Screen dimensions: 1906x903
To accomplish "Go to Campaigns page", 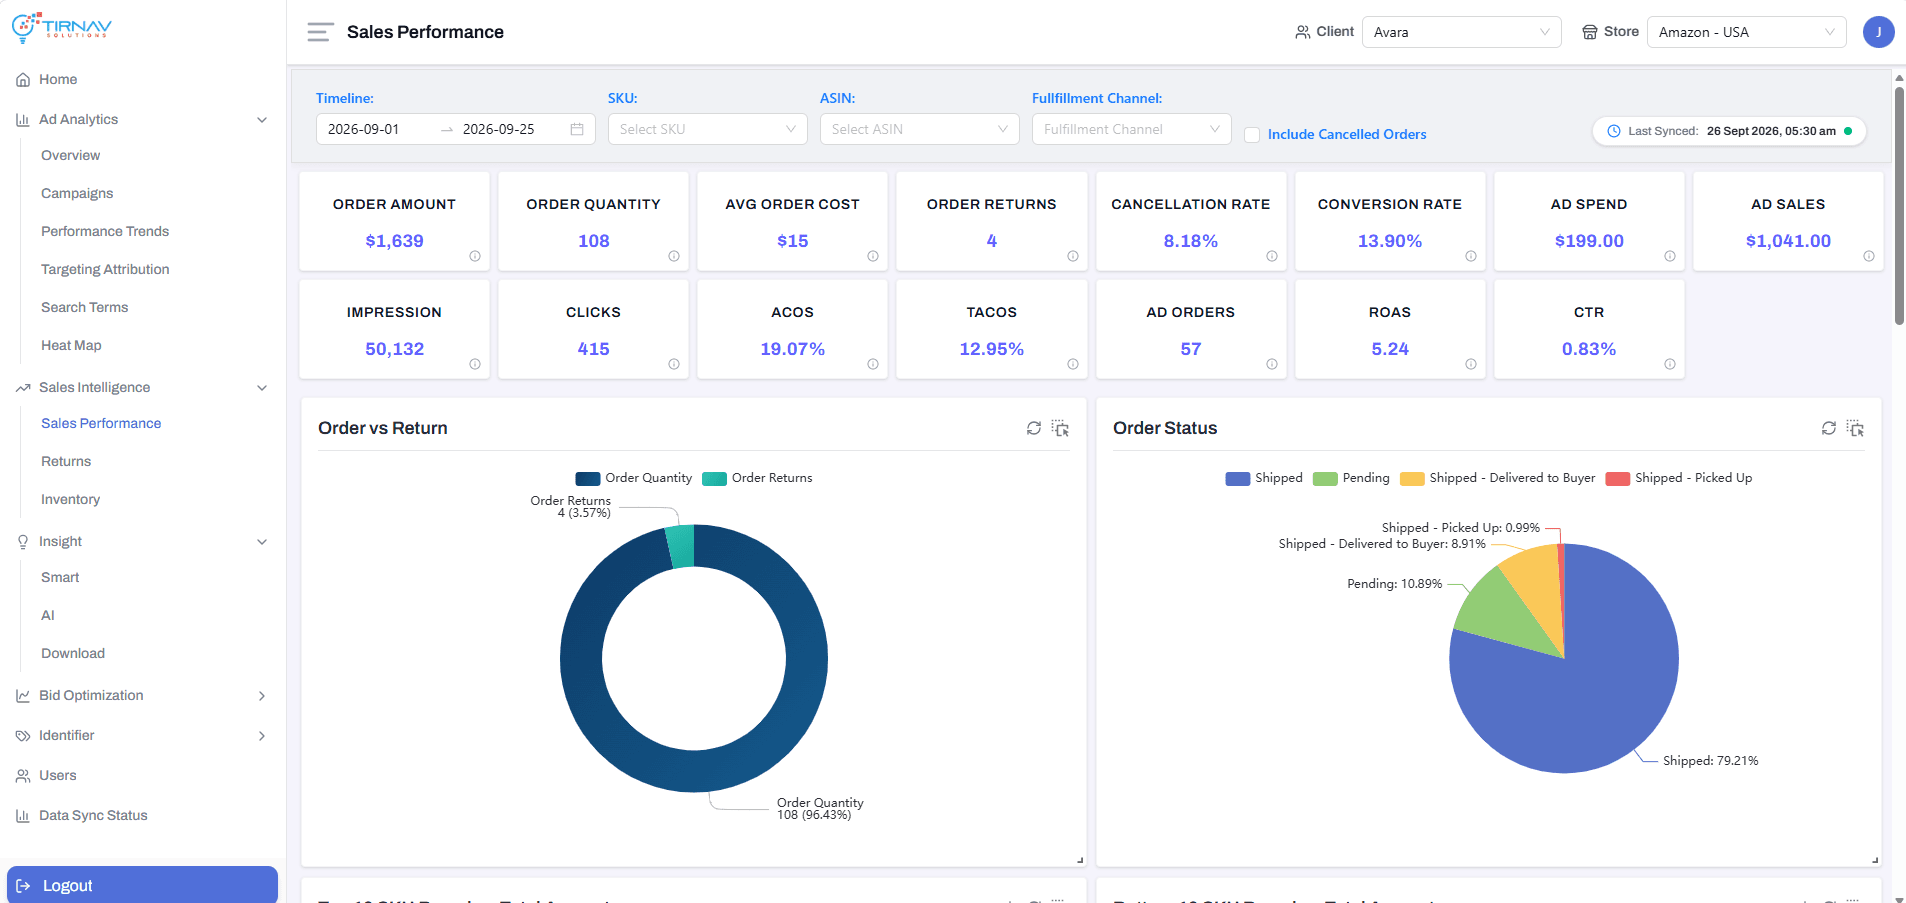I will pos(77,194).
